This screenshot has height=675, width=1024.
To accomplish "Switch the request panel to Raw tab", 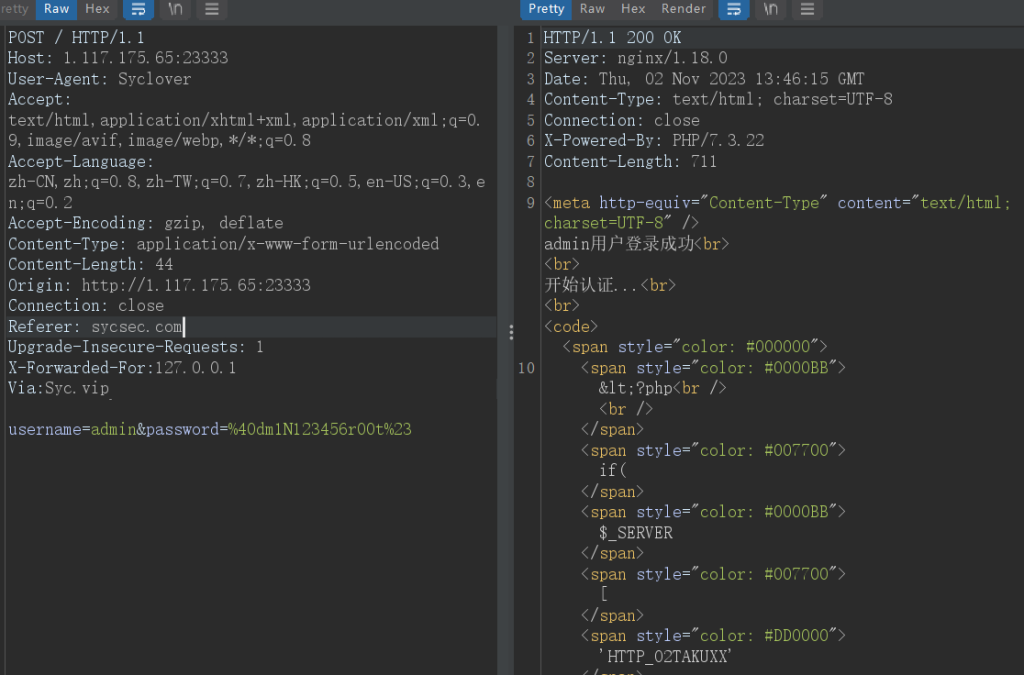I will tap(56, 9).
